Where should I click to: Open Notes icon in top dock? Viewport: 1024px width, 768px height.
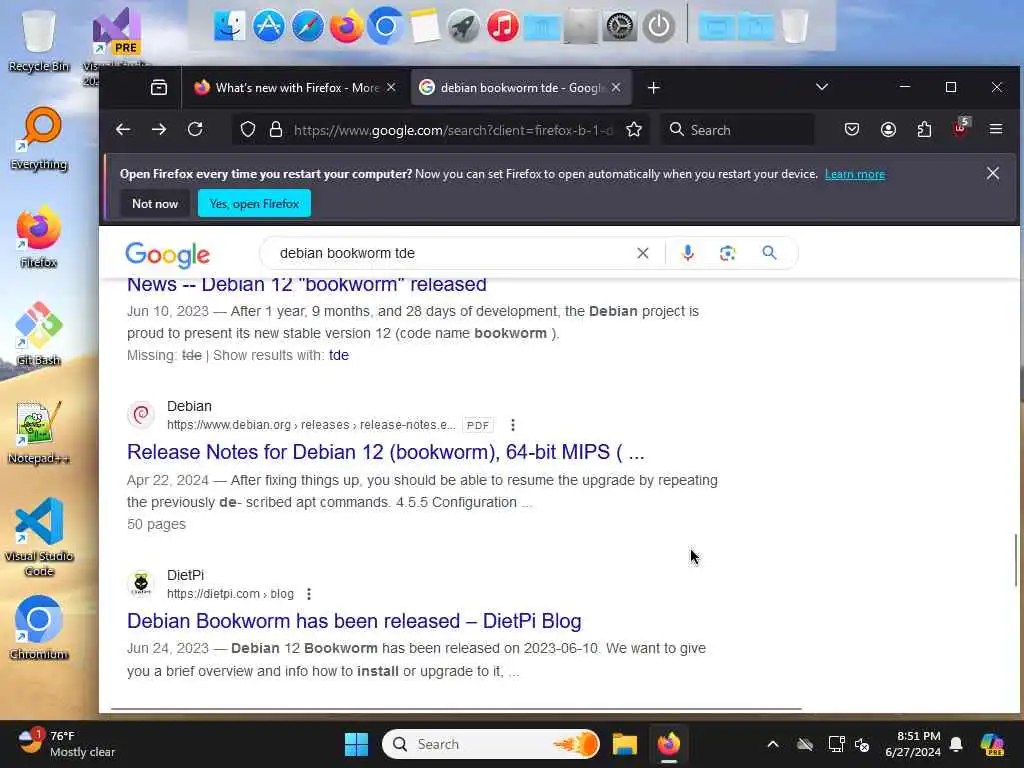coord(424,27)
